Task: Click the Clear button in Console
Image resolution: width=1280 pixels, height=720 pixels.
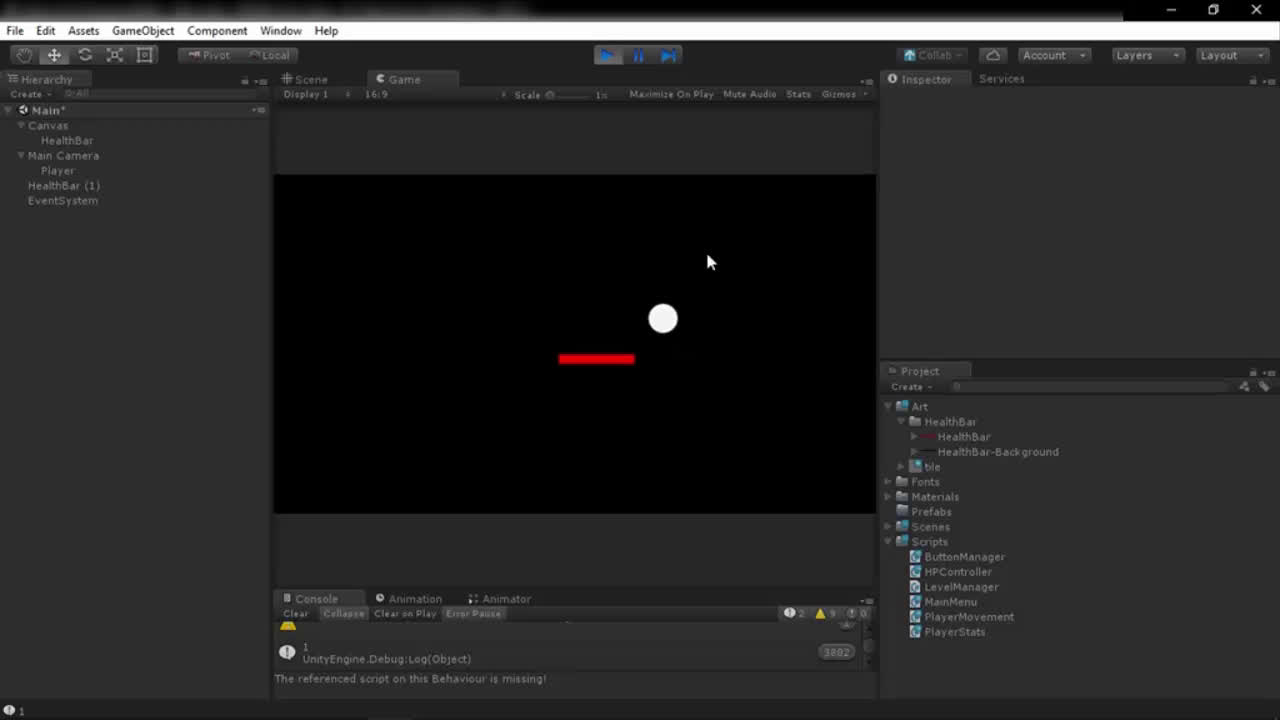Action: [x=296, y=613]
